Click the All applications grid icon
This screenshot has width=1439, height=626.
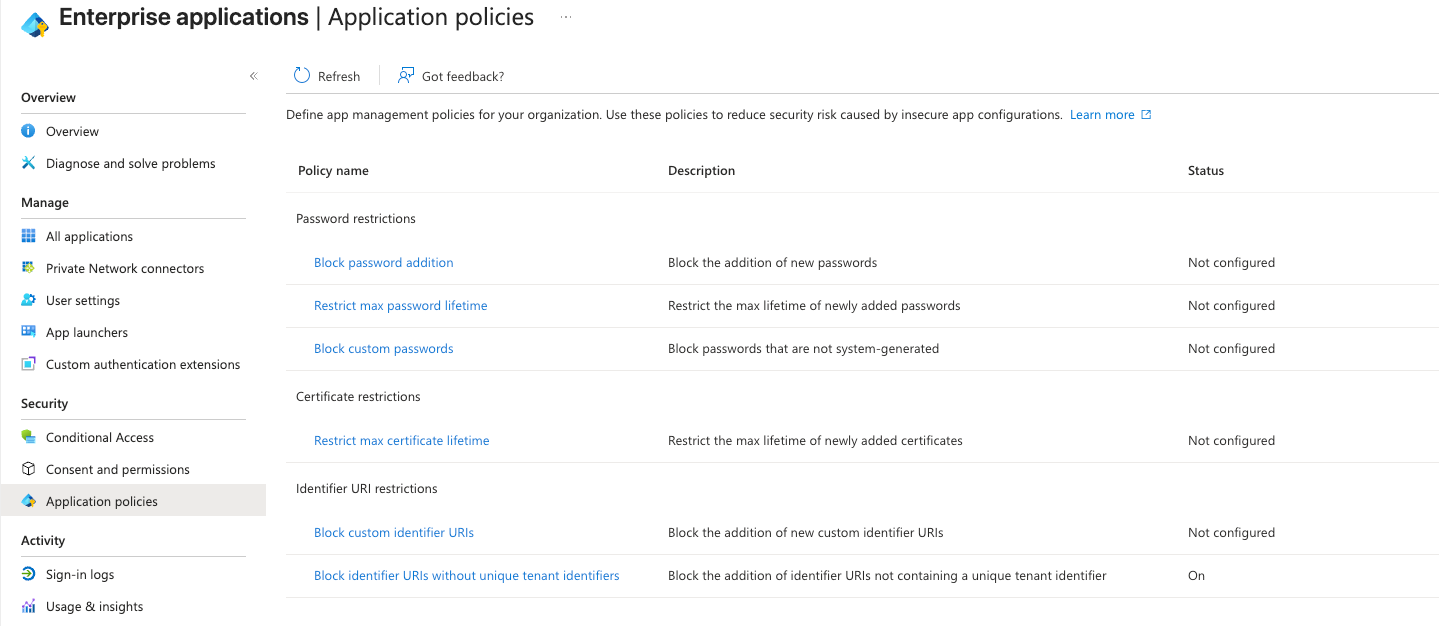pos(28,236)
